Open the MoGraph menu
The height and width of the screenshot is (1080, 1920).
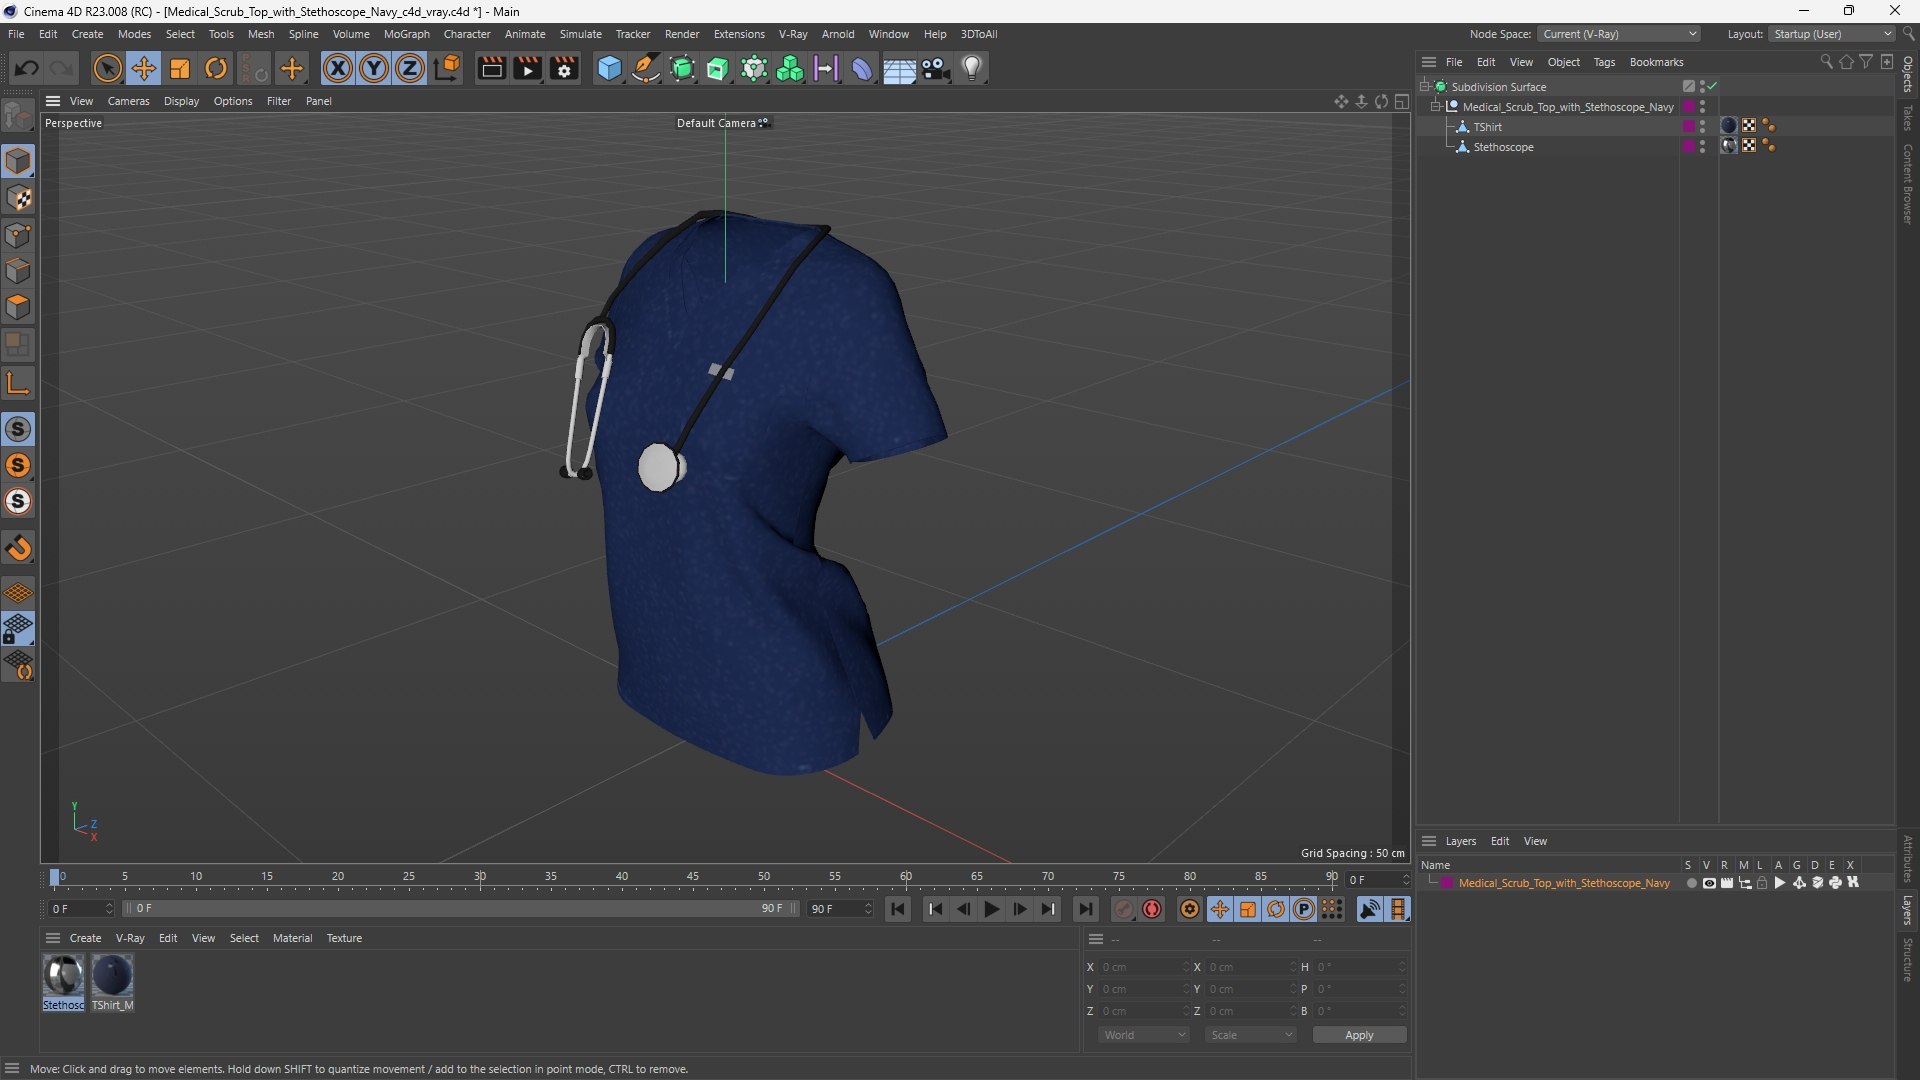click(x=406, y=34)
